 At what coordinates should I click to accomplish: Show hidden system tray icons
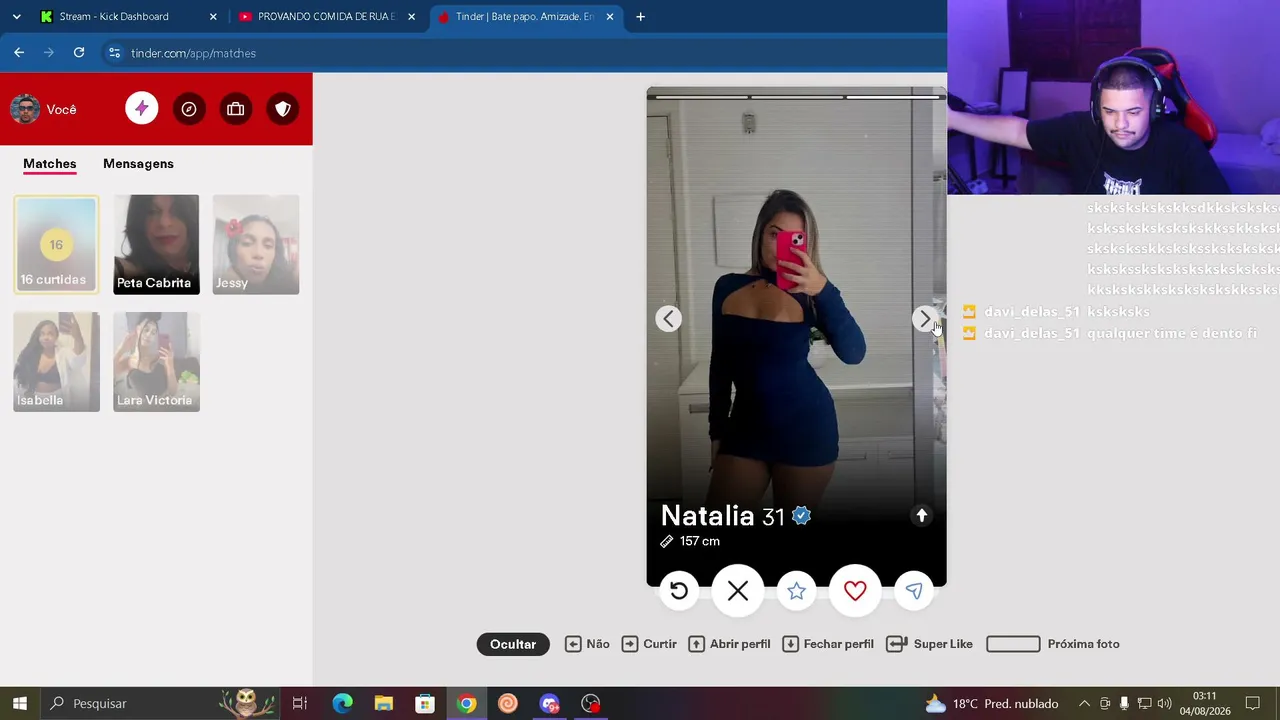[1084, 703]
